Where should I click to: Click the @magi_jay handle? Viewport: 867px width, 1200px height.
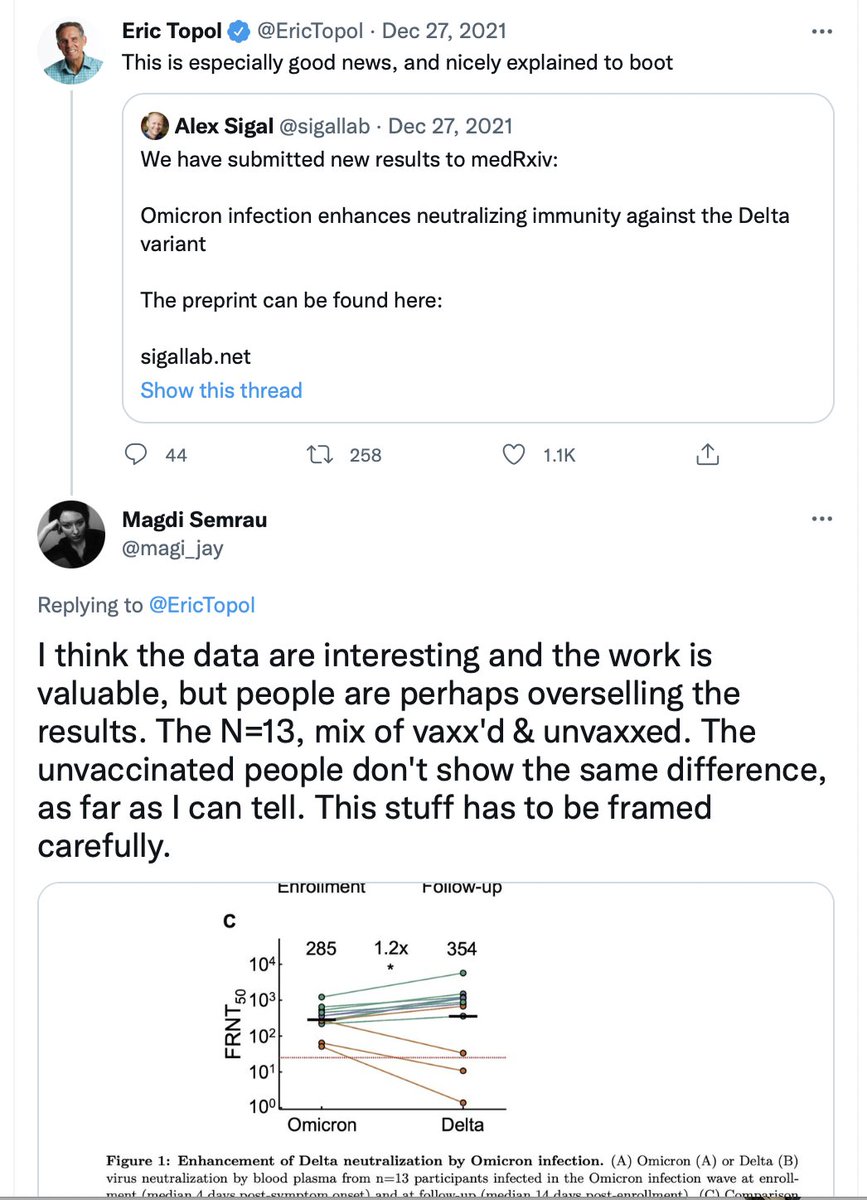click(163, 545)
